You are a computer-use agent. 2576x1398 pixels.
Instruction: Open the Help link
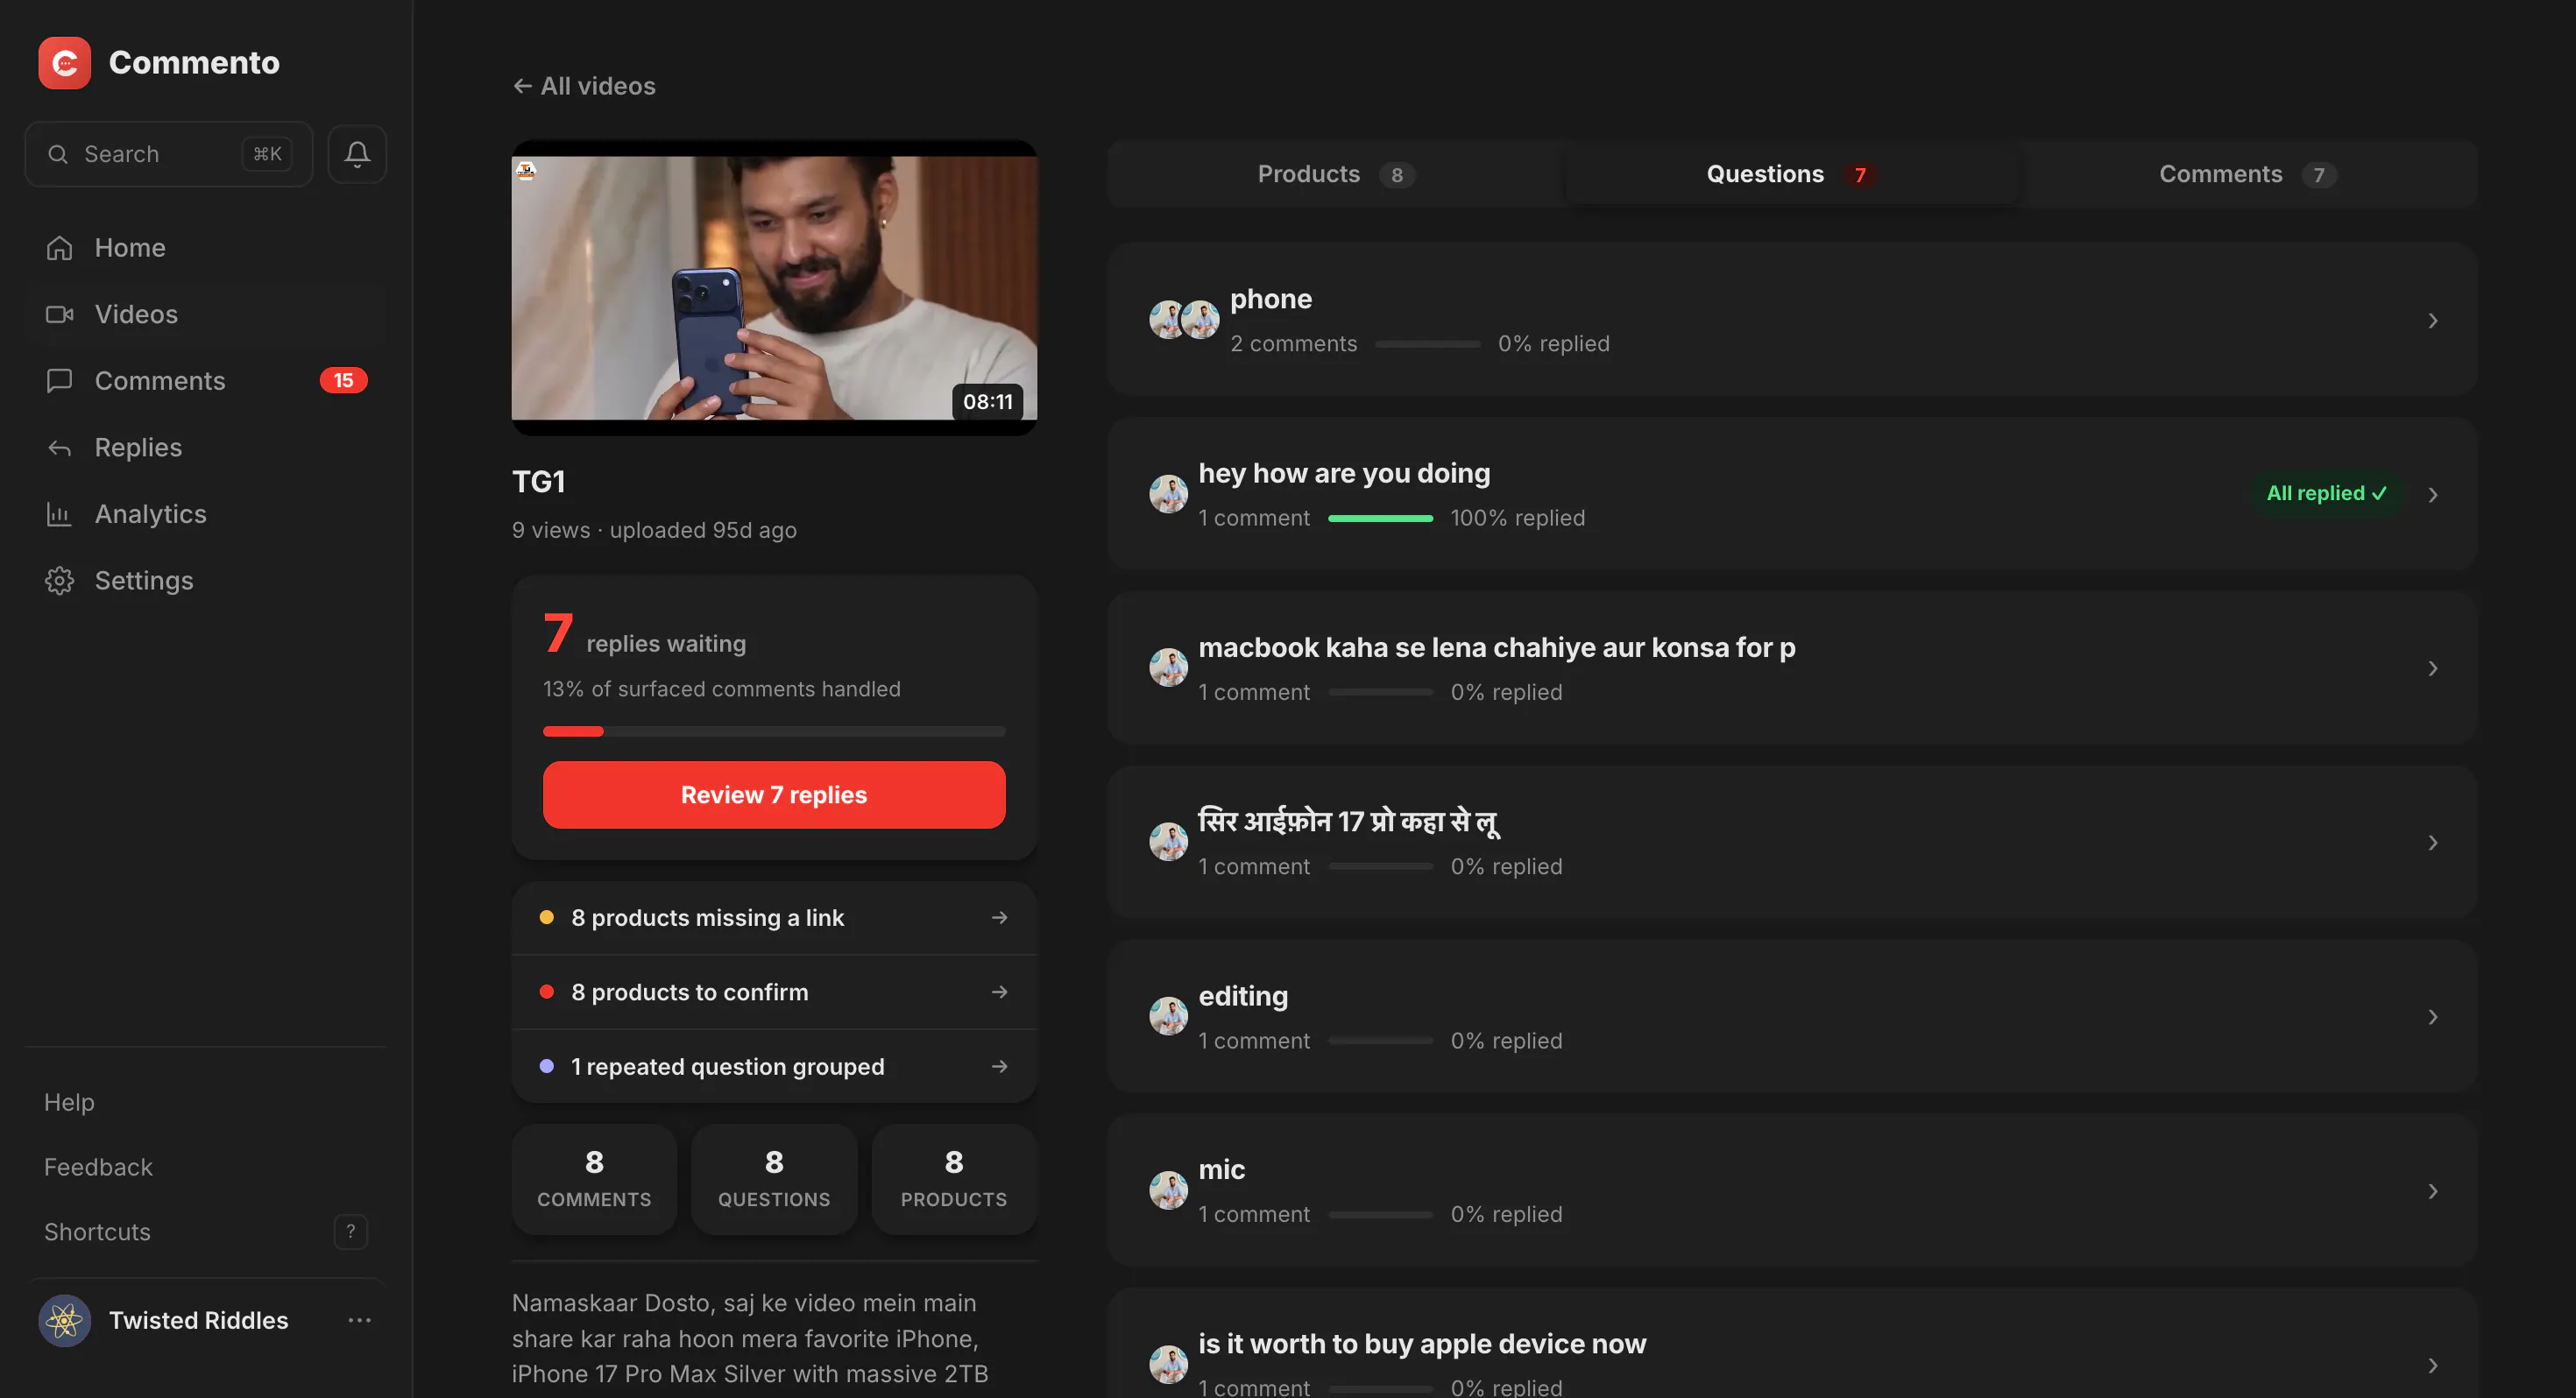tap(69, 1102)
